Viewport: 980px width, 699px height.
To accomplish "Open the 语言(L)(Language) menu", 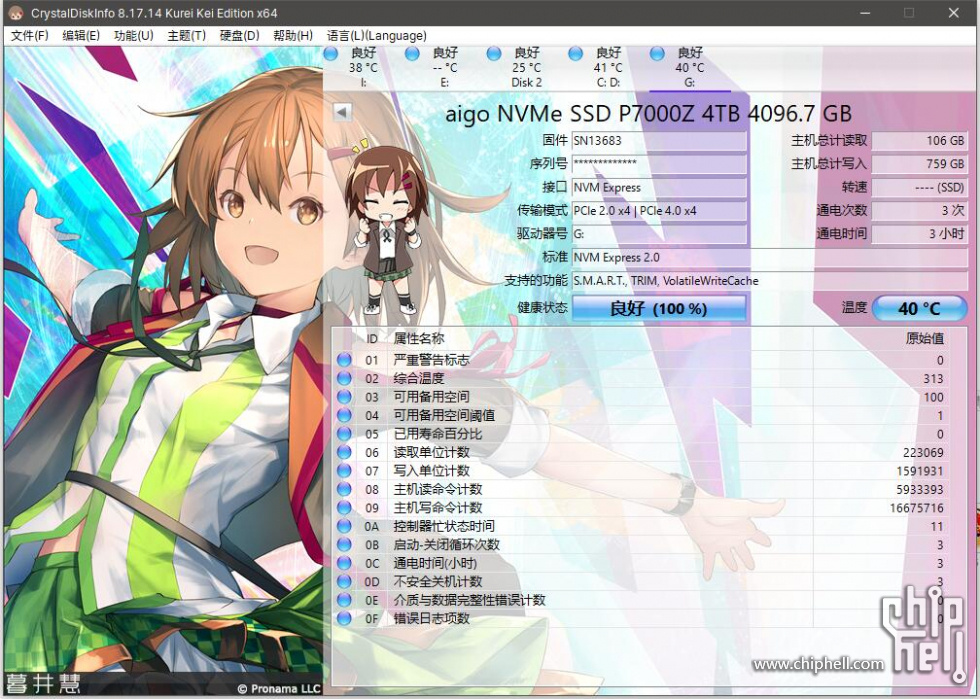I will (x=377, y=36).
